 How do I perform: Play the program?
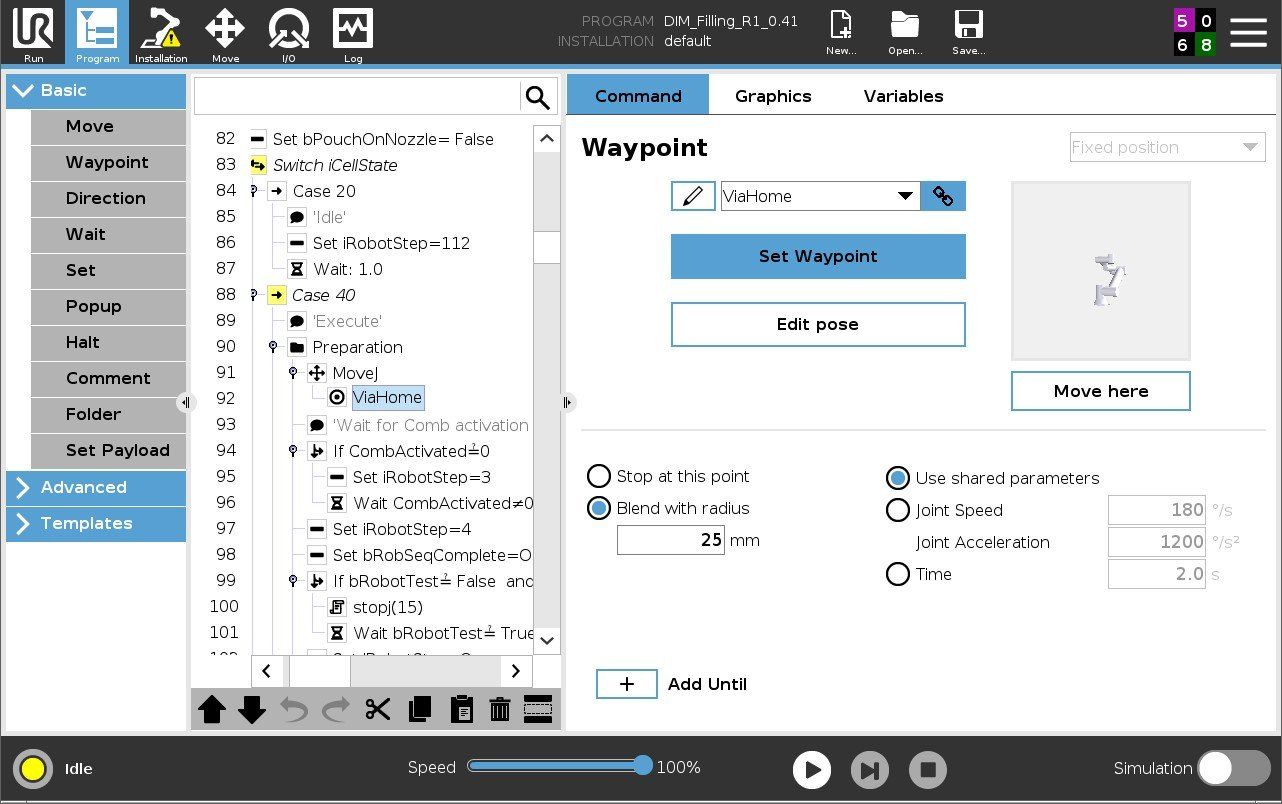coord(812,769)
